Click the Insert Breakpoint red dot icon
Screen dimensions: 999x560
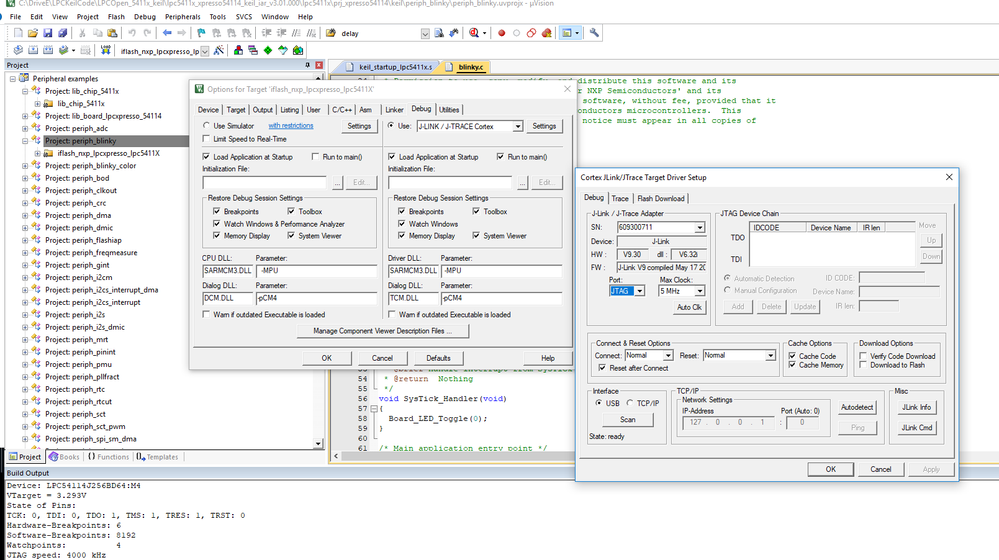(502, 33)
